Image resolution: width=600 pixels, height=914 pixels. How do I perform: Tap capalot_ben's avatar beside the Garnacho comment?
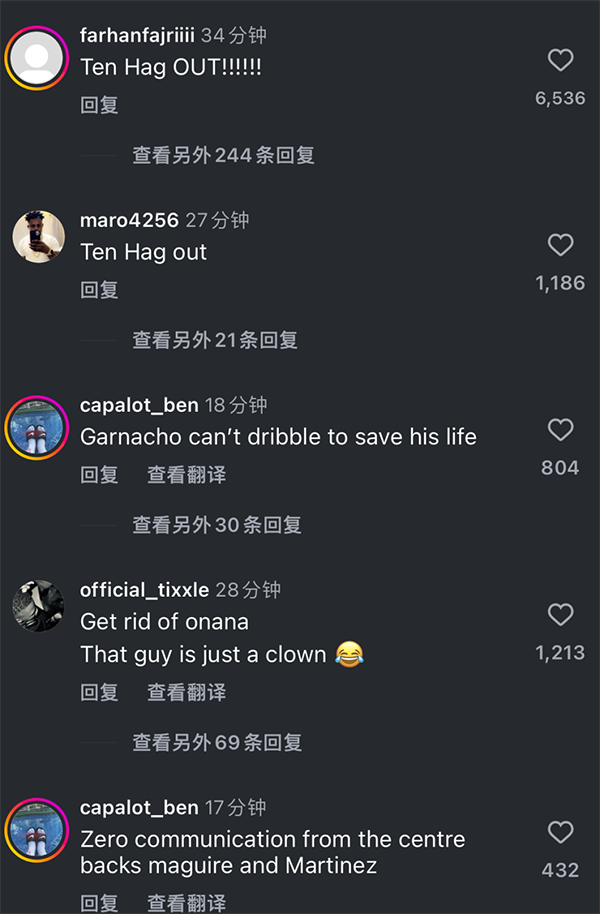coord(37,425)
